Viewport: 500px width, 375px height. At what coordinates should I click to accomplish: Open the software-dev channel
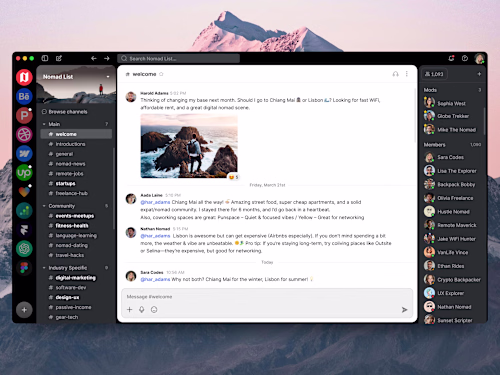(76, 287)
